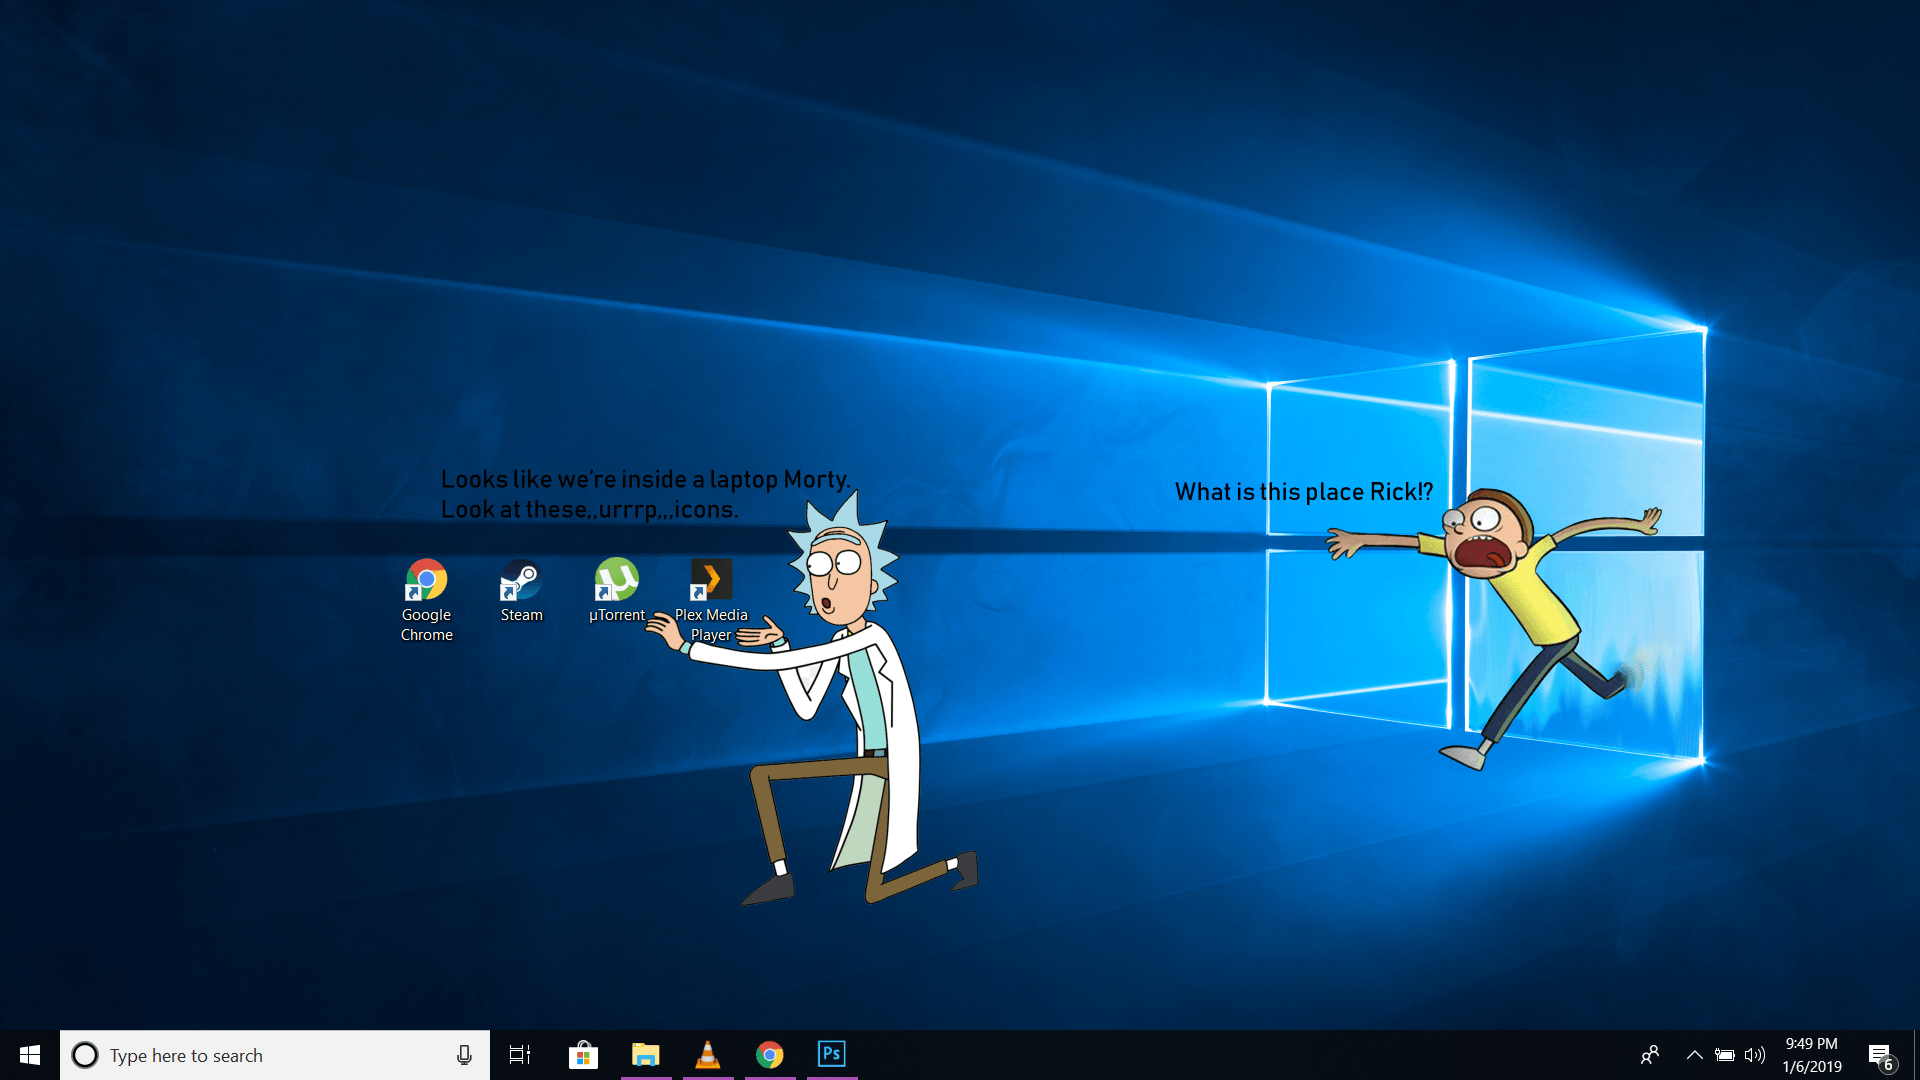Click the microphone icon in search box

464,1055
